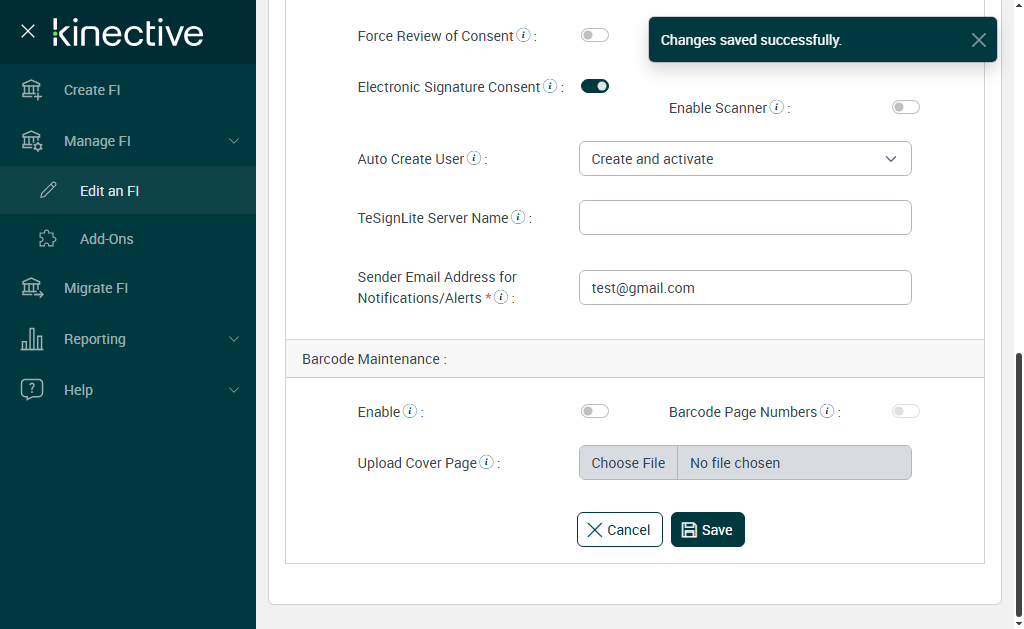Open Edit an FI submenu item
The image size is (1024, 629).
click(x=128, y=191)
